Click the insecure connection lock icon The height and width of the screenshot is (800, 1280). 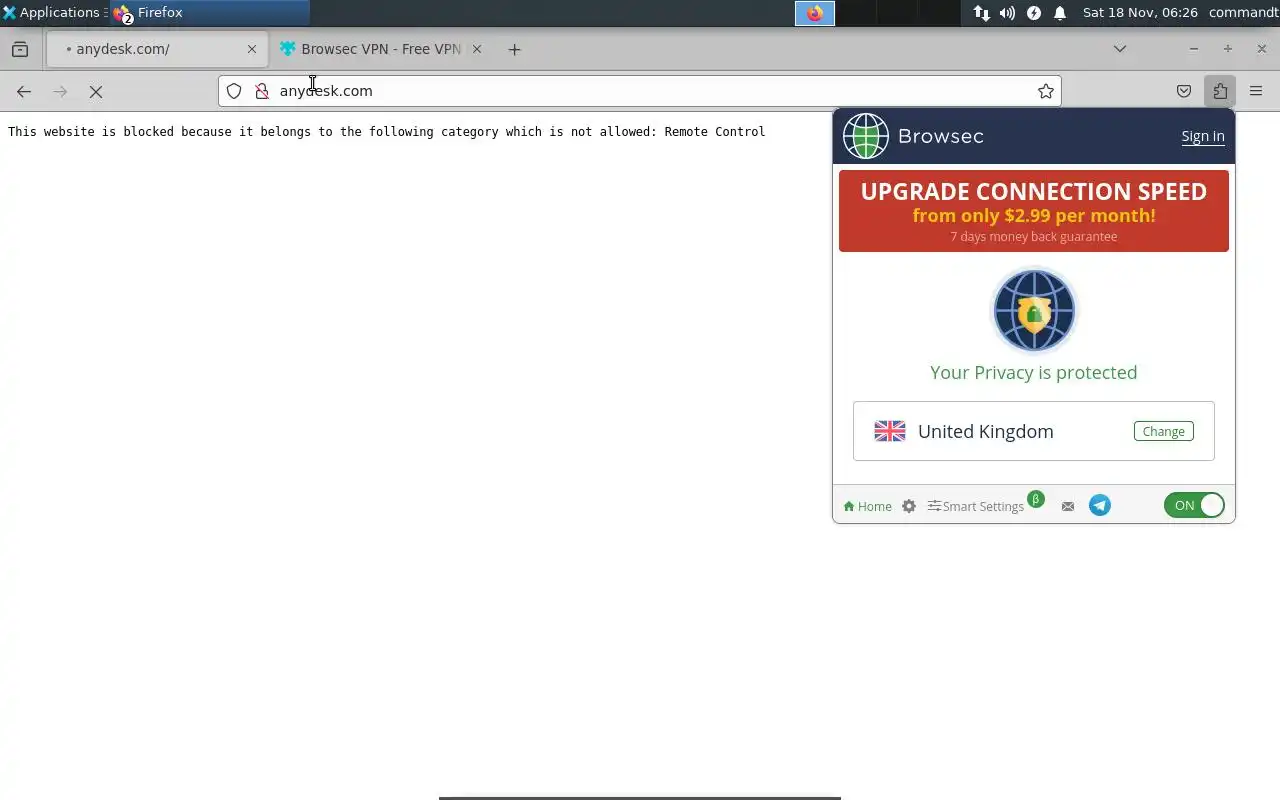(262, 91)
